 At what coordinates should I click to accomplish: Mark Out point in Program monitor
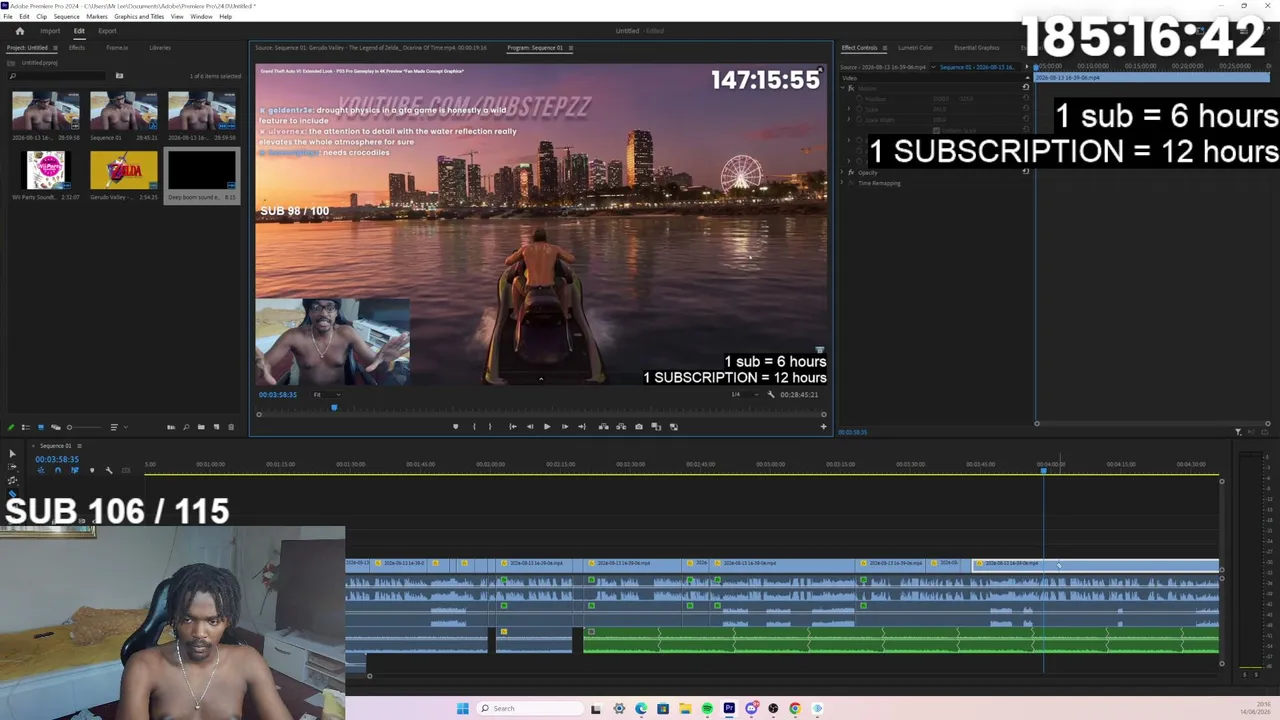pos(490,427)
